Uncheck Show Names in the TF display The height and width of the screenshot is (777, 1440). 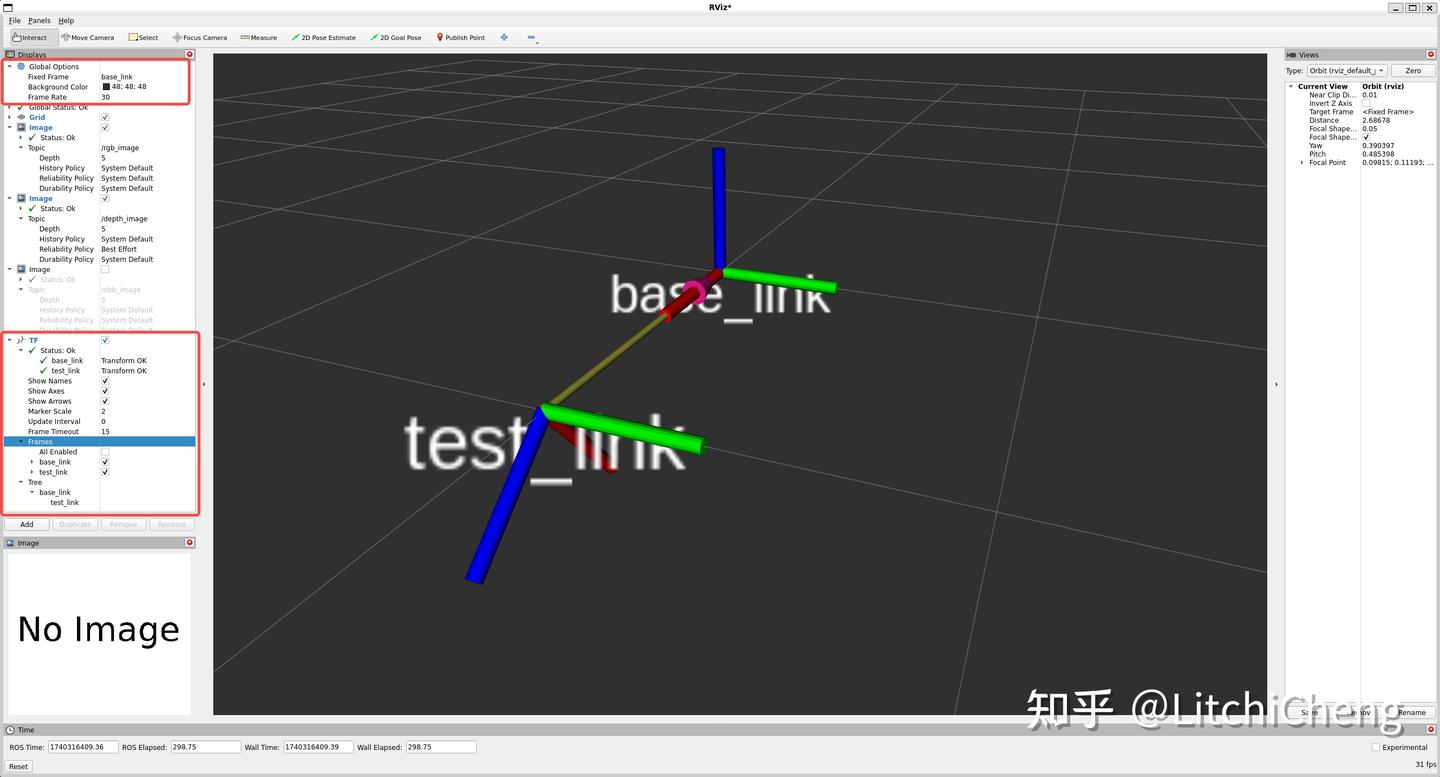[104, 381]
